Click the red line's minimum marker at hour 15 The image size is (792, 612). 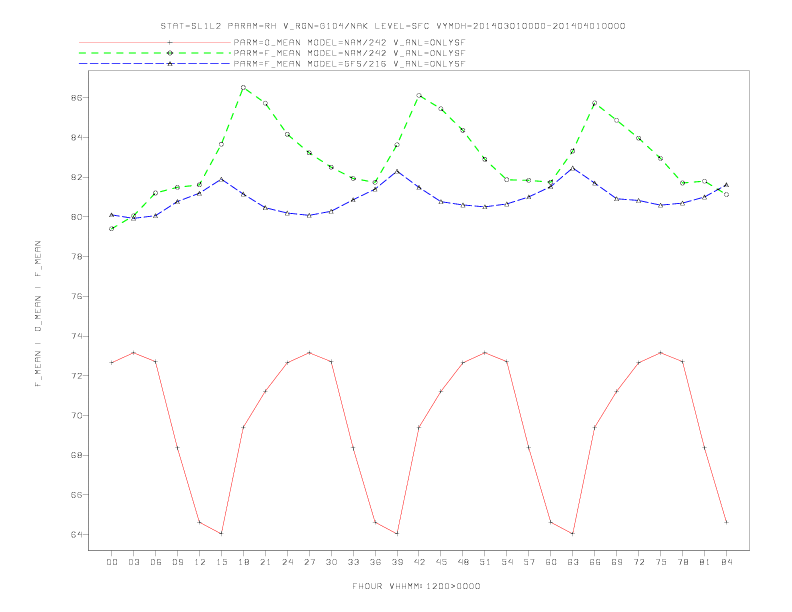coord(221,533)
